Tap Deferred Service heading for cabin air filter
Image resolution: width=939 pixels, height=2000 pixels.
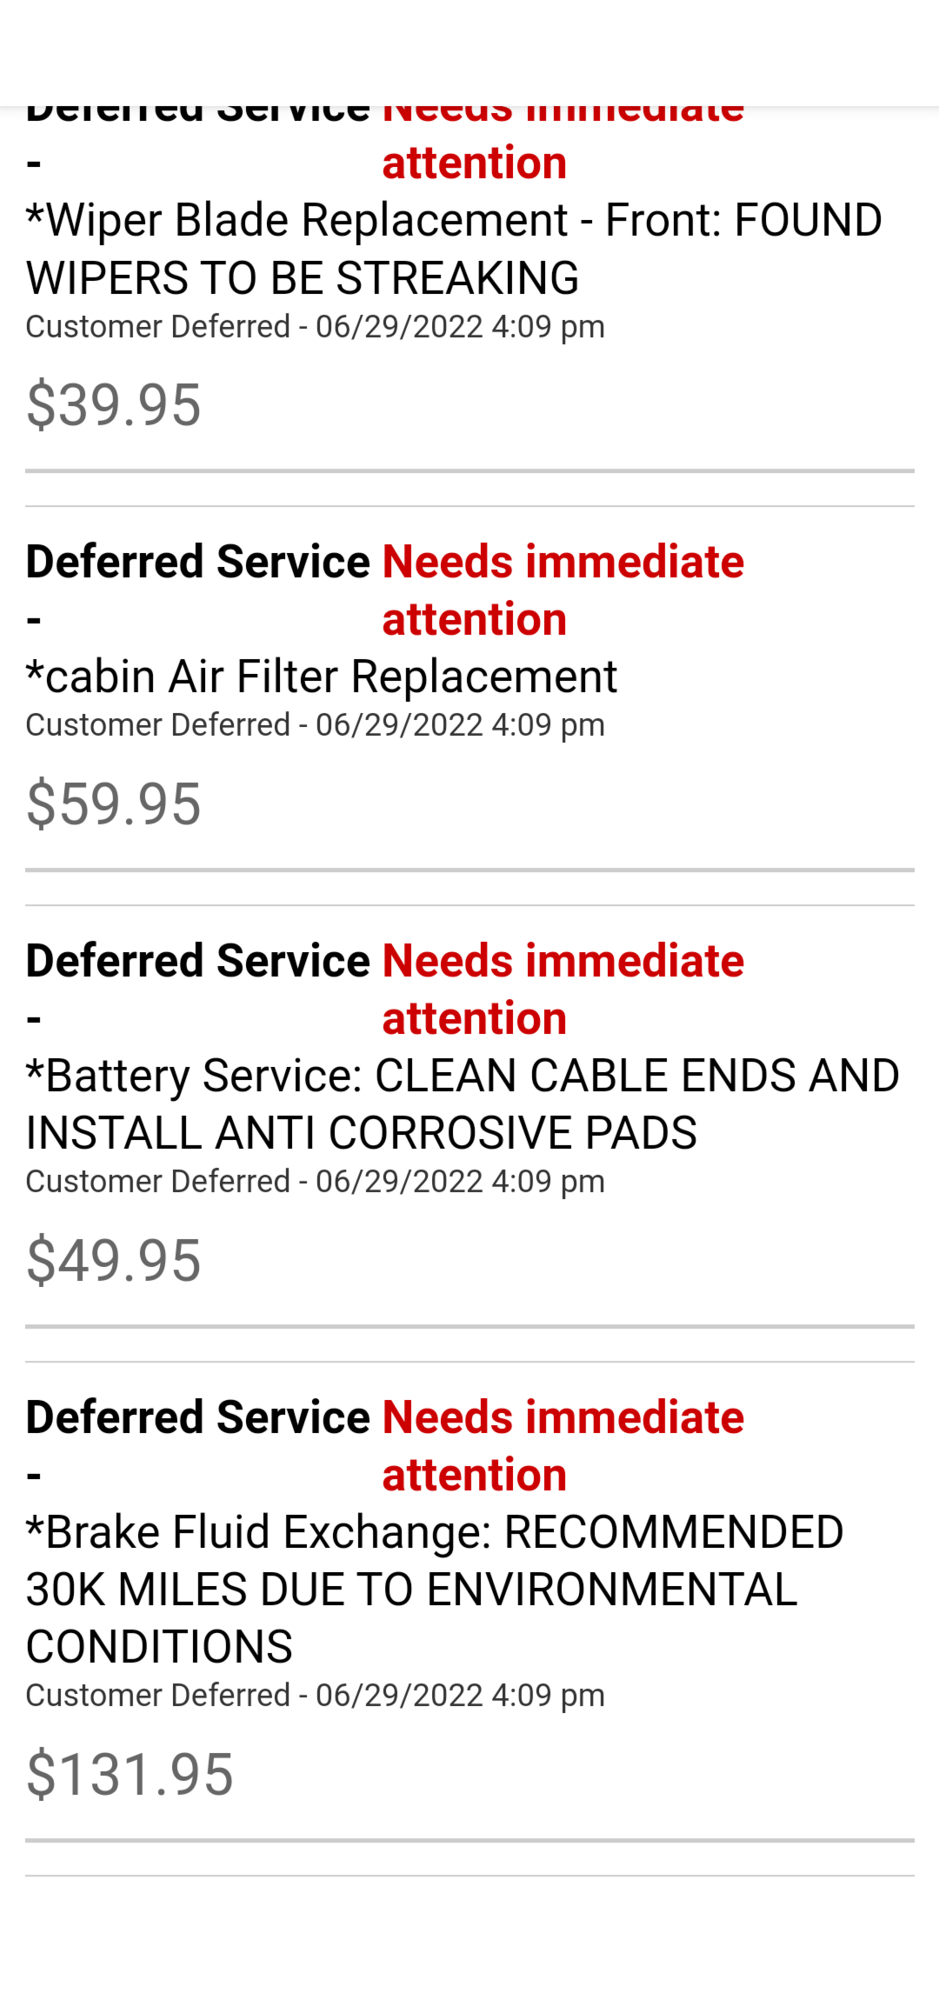tap(198, 562)
